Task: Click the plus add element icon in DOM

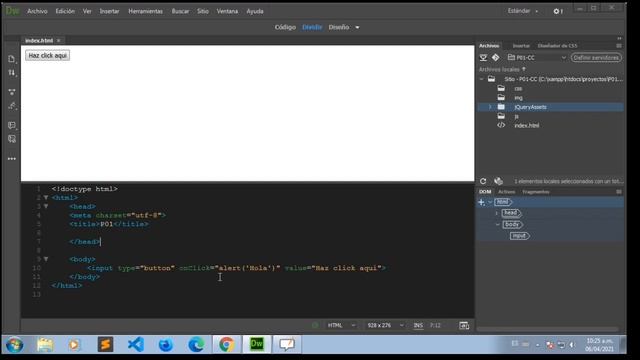Action: [x=482, y=202]
